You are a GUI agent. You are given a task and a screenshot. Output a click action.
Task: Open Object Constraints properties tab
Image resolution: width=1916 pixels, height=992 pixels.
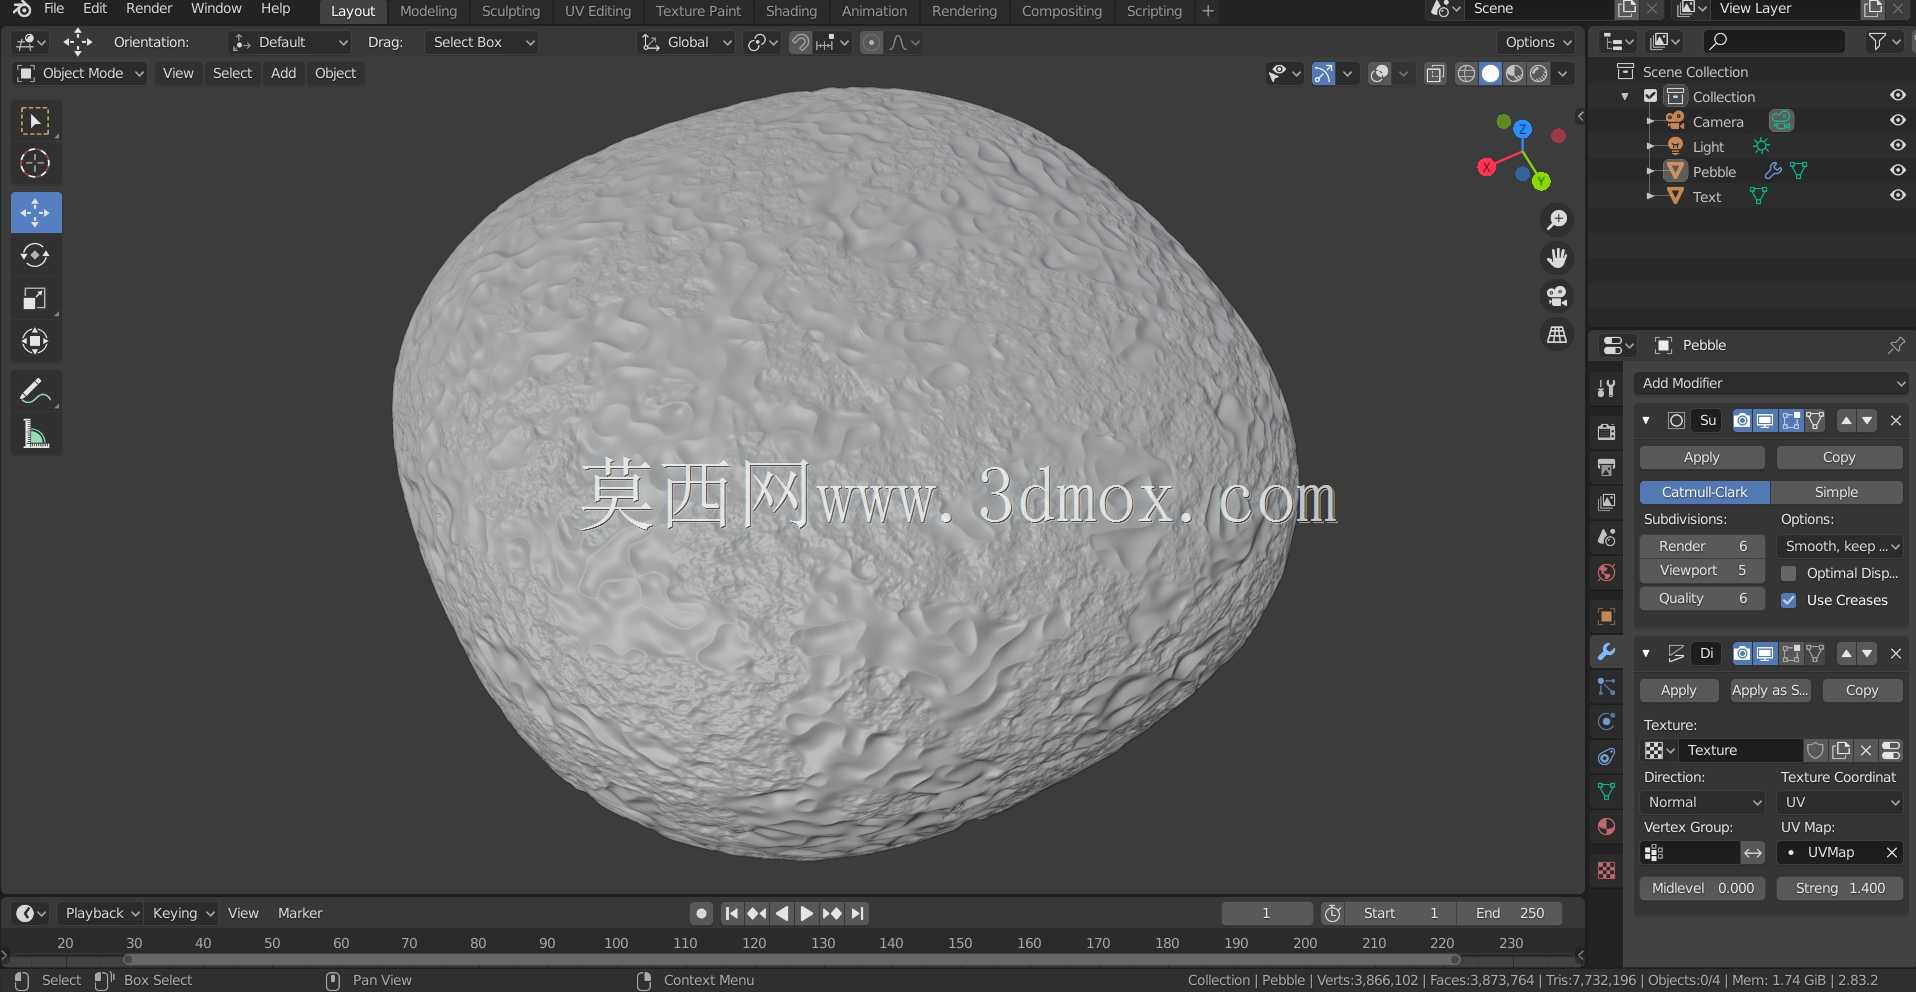(x=1606, y=756)
